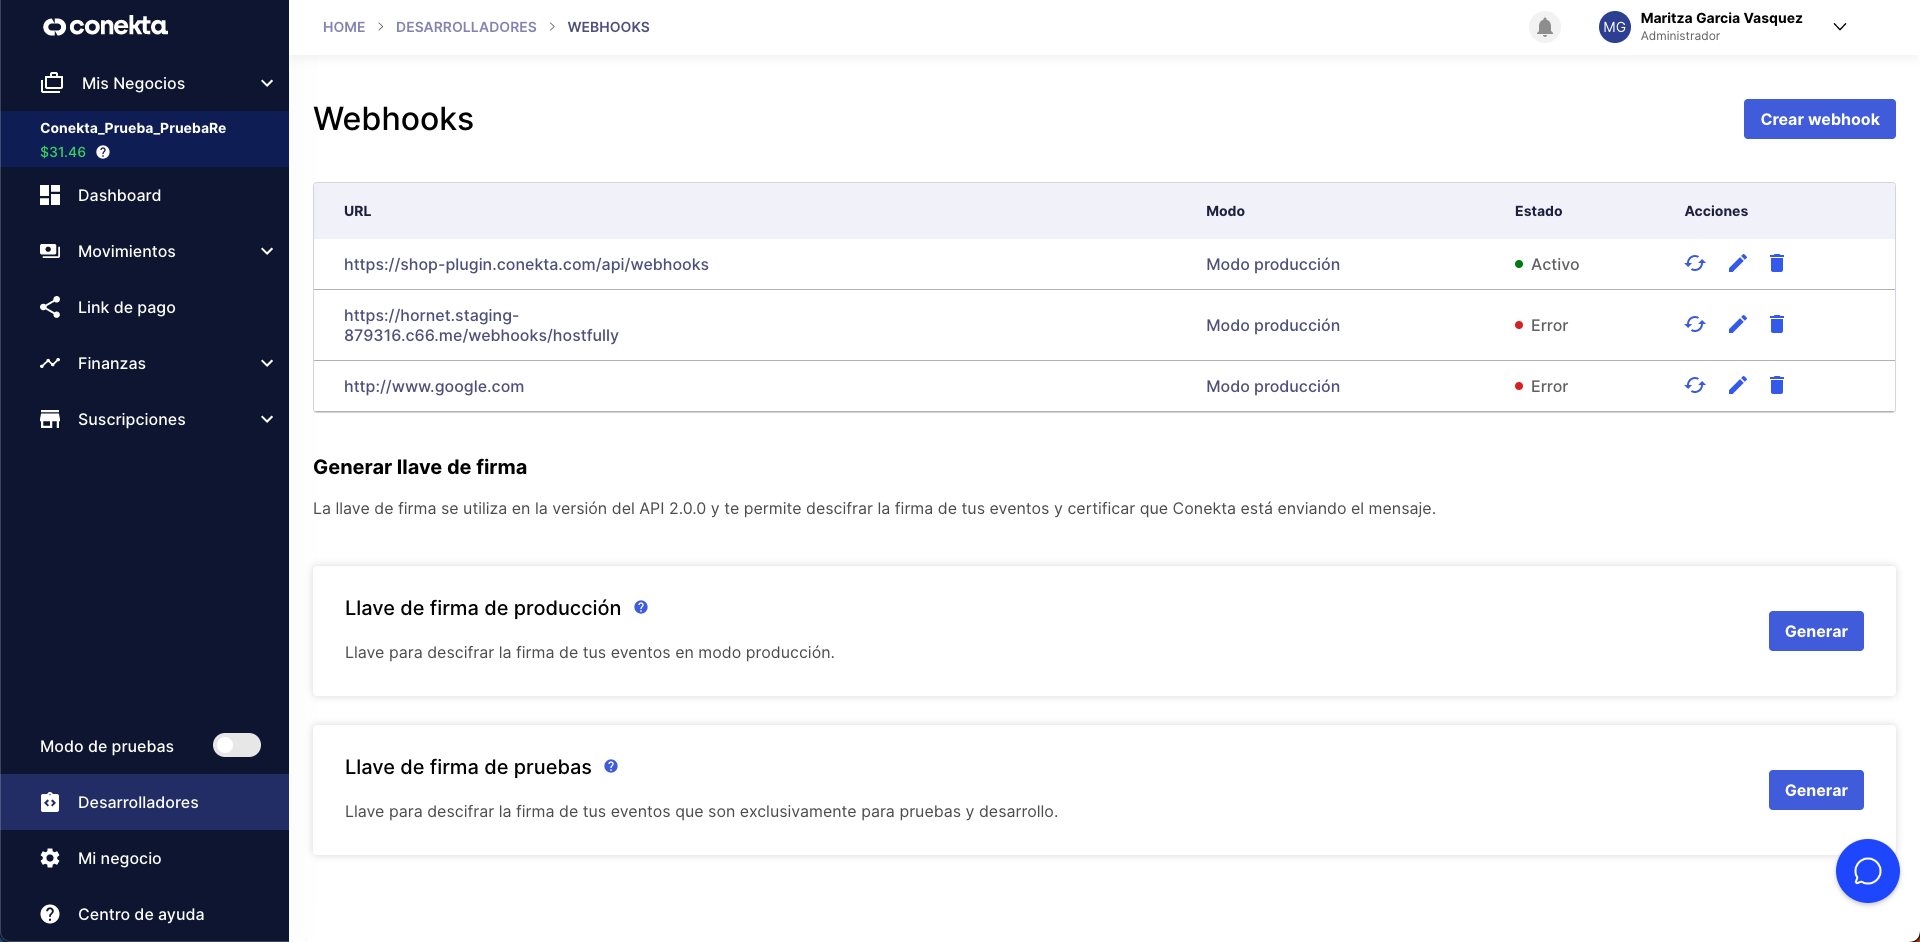Open the notifications bell
Viewport: 1920px width, 942px height.
coord(1544,26)
